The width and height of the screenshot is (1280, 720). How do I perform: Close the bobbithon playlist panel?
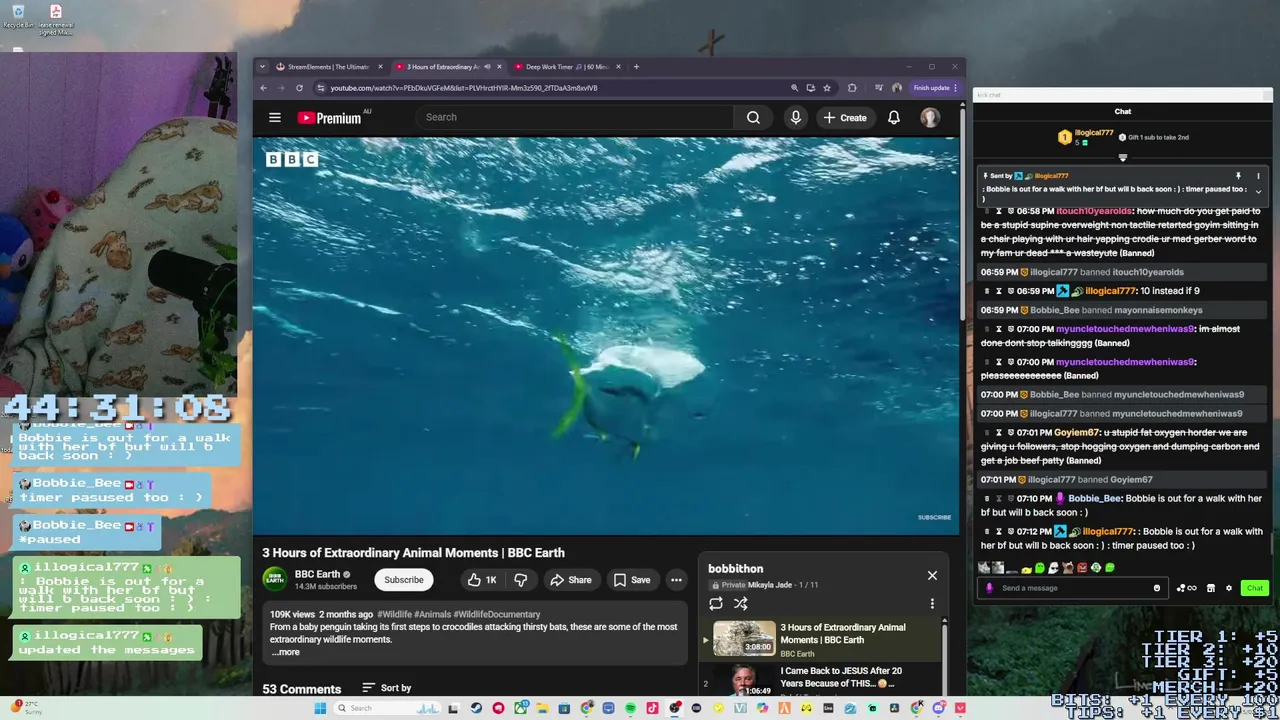coord(932,575)
